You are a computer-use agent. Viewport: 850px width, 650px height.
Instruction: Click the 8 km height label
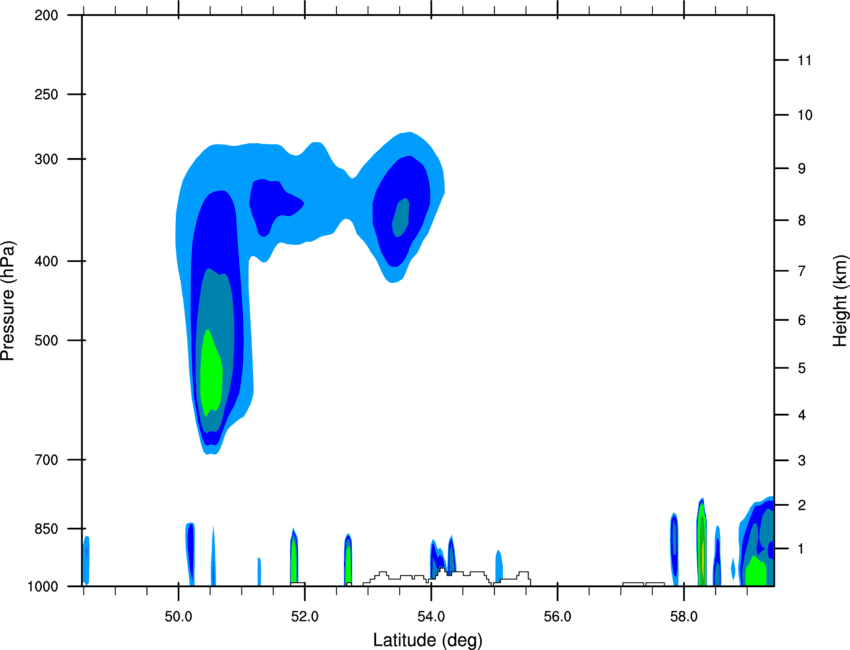802,221
